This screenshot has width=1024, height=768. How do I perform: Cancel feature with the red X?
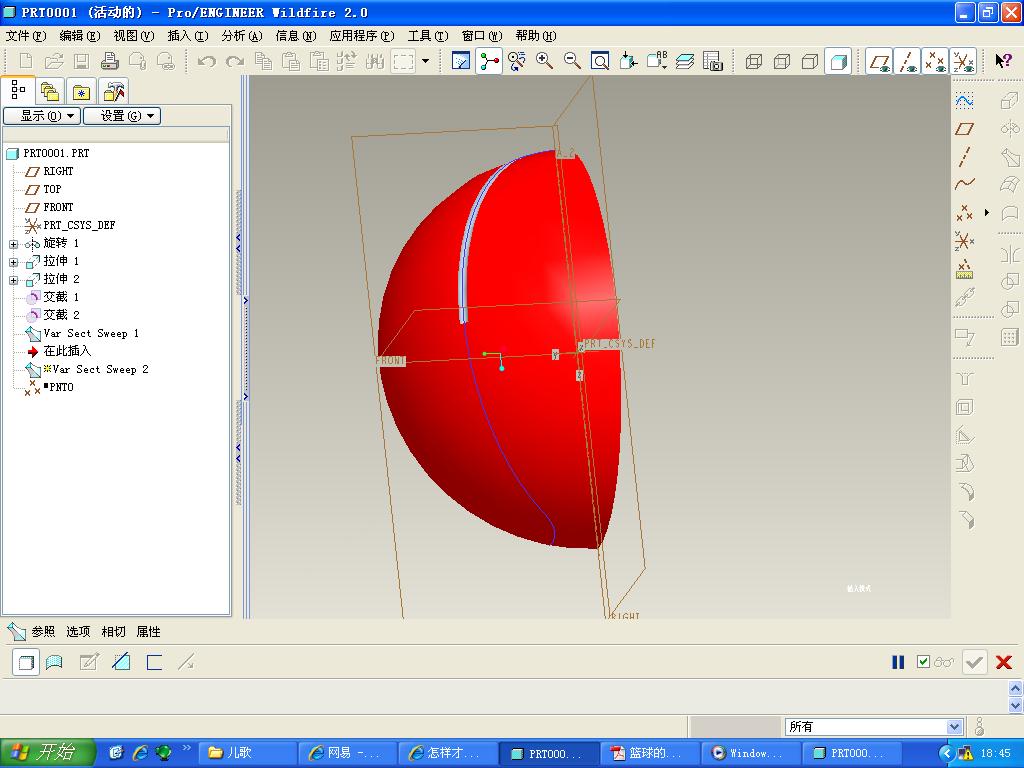pyautogui.click(x=1004, y=662)
